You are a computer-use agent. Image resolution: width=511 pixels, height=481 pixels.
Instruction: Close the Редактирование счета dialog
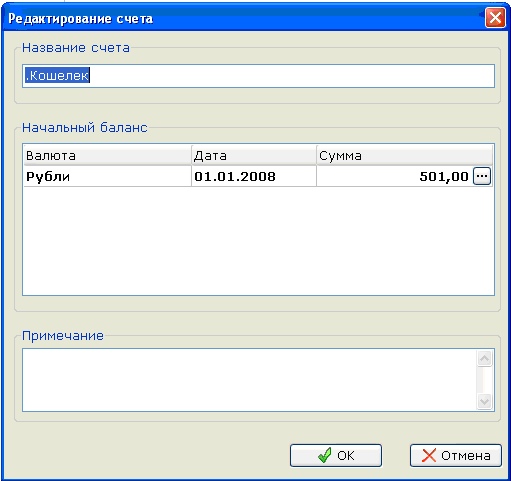pos(495,18)
